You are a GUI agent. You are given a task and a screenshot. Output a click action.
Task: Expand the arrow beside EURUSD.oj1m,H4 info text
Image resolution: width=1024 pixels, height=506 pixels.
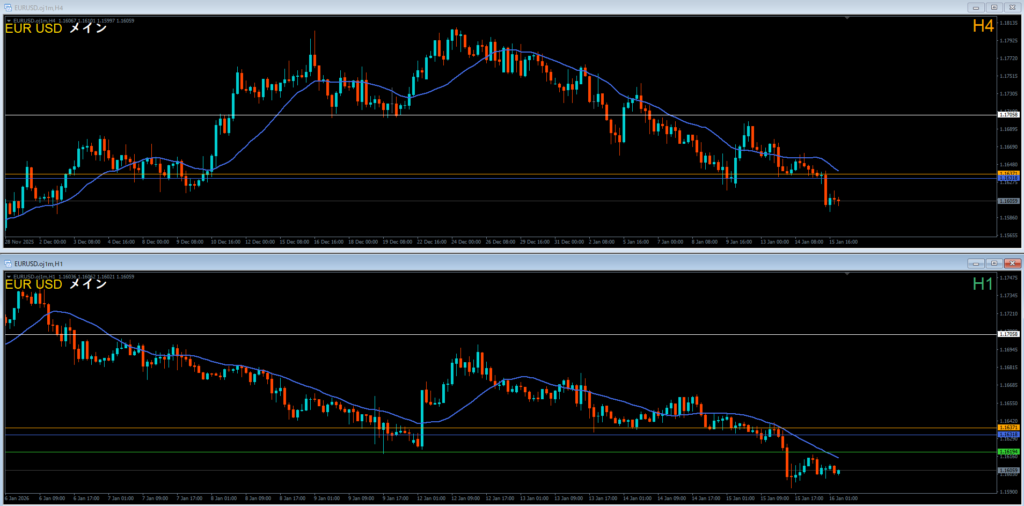[9, 20]
